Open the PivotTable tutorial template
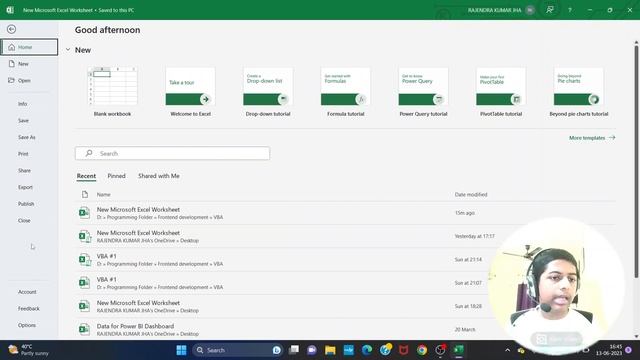The height and width of the screenshot is (360, 640). [x=501, y=91]
